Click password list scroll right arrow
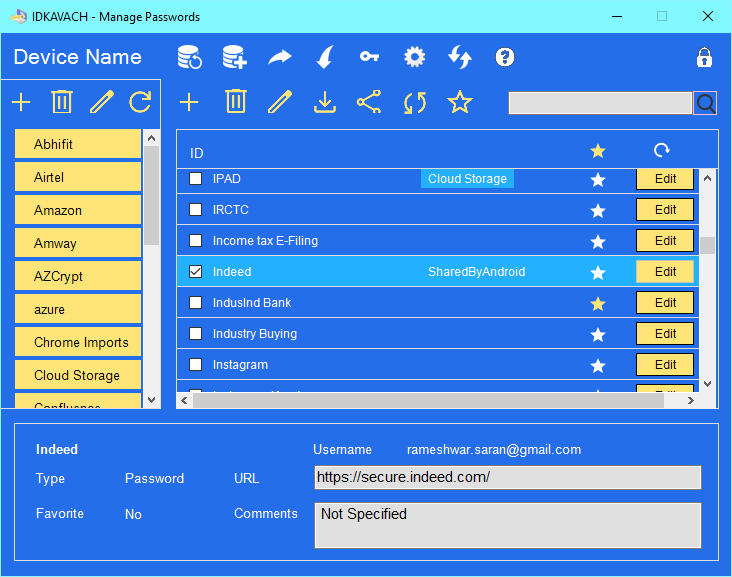Viewport: 732px width, 577px height. (690, 401)
